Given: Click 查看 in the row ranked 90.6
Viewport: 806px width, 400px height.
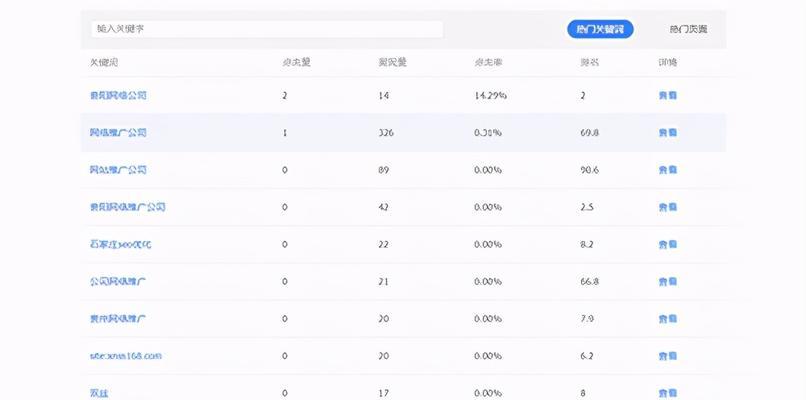Looking at the screenshot, I should (x=667, y=170).
